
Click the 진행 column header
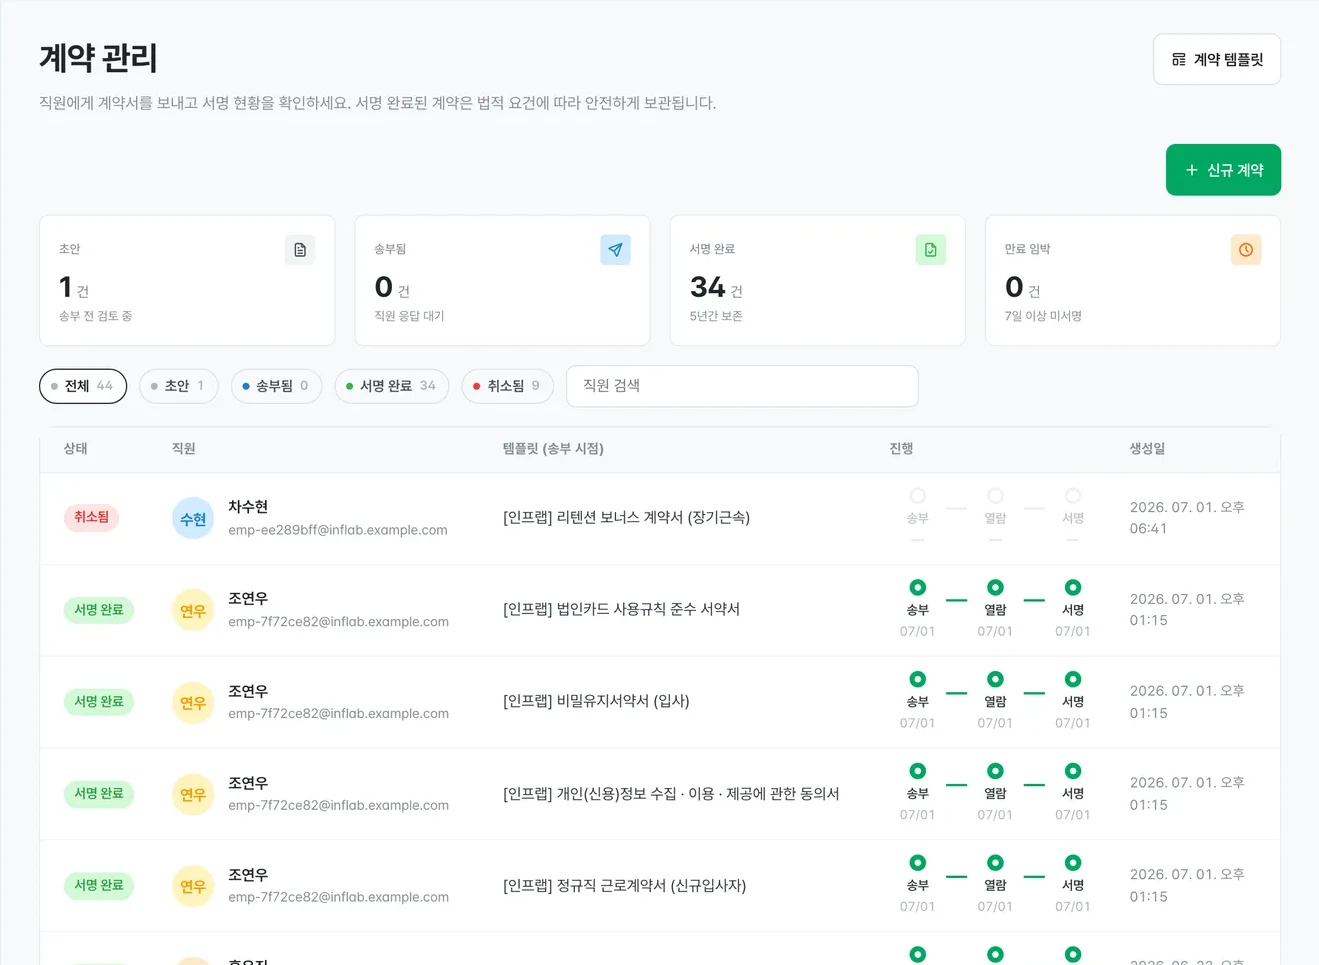[901, 449]
